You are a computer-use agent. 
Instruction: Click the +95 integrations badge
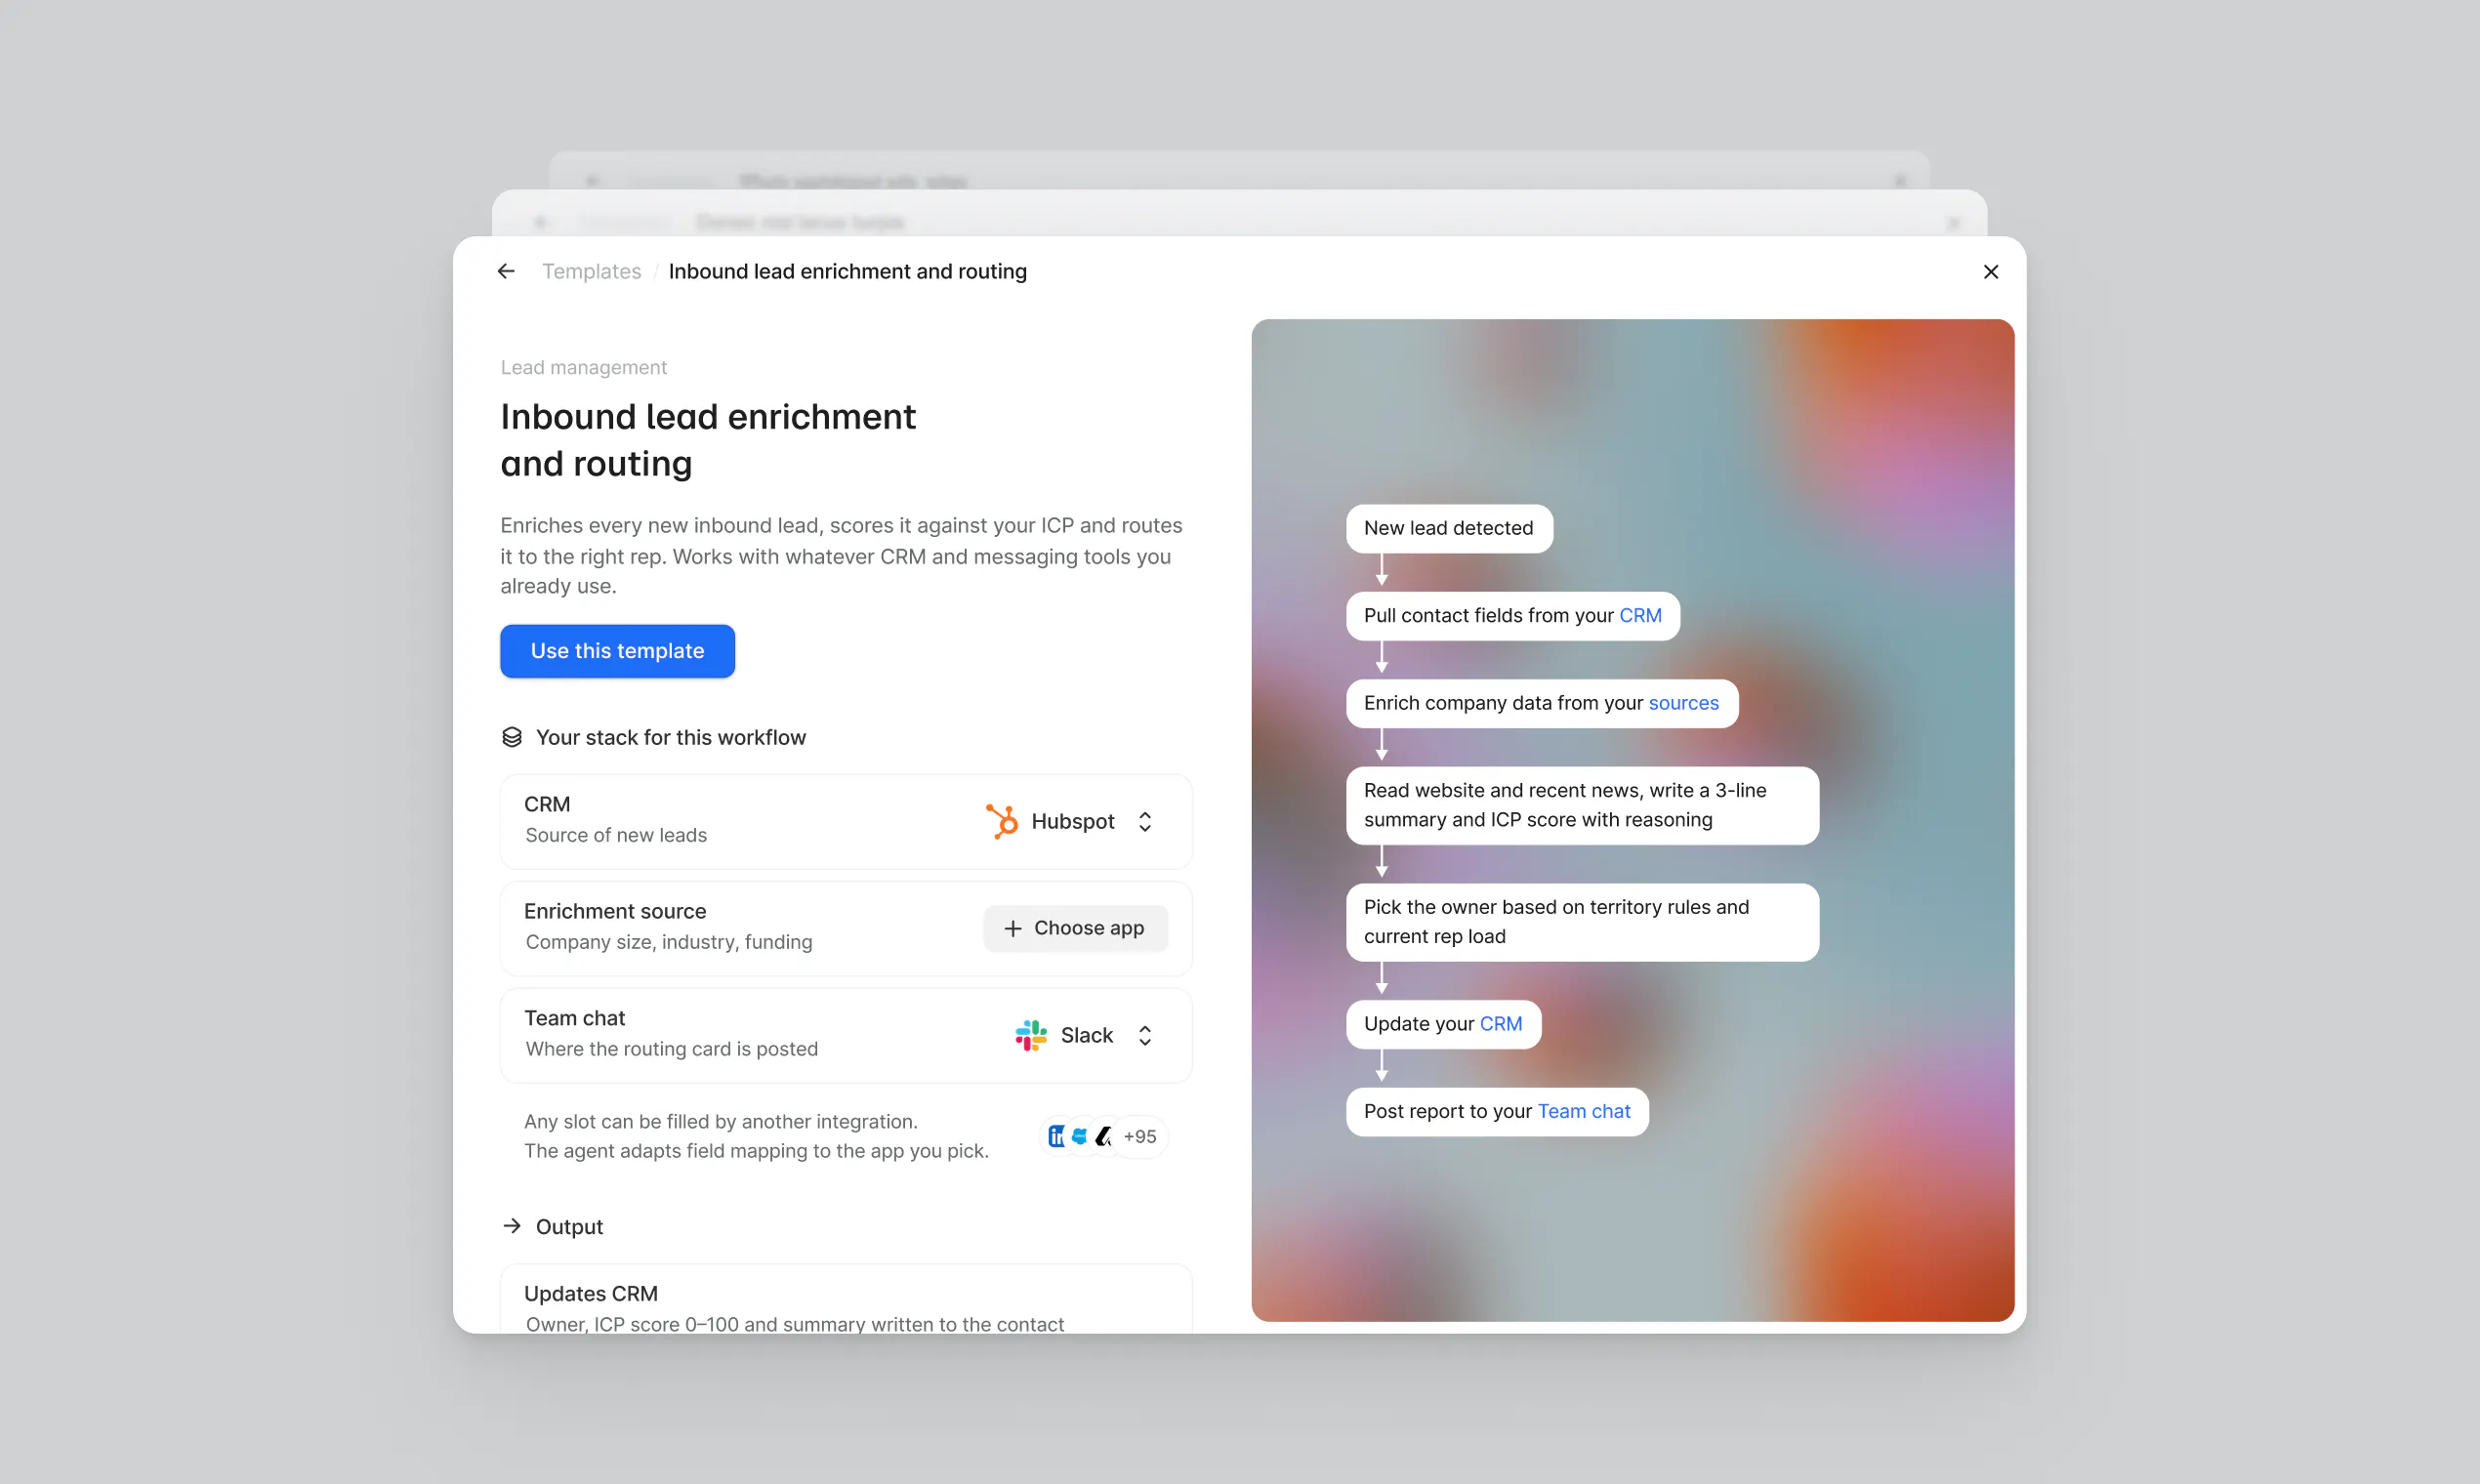(1139, 1136)
